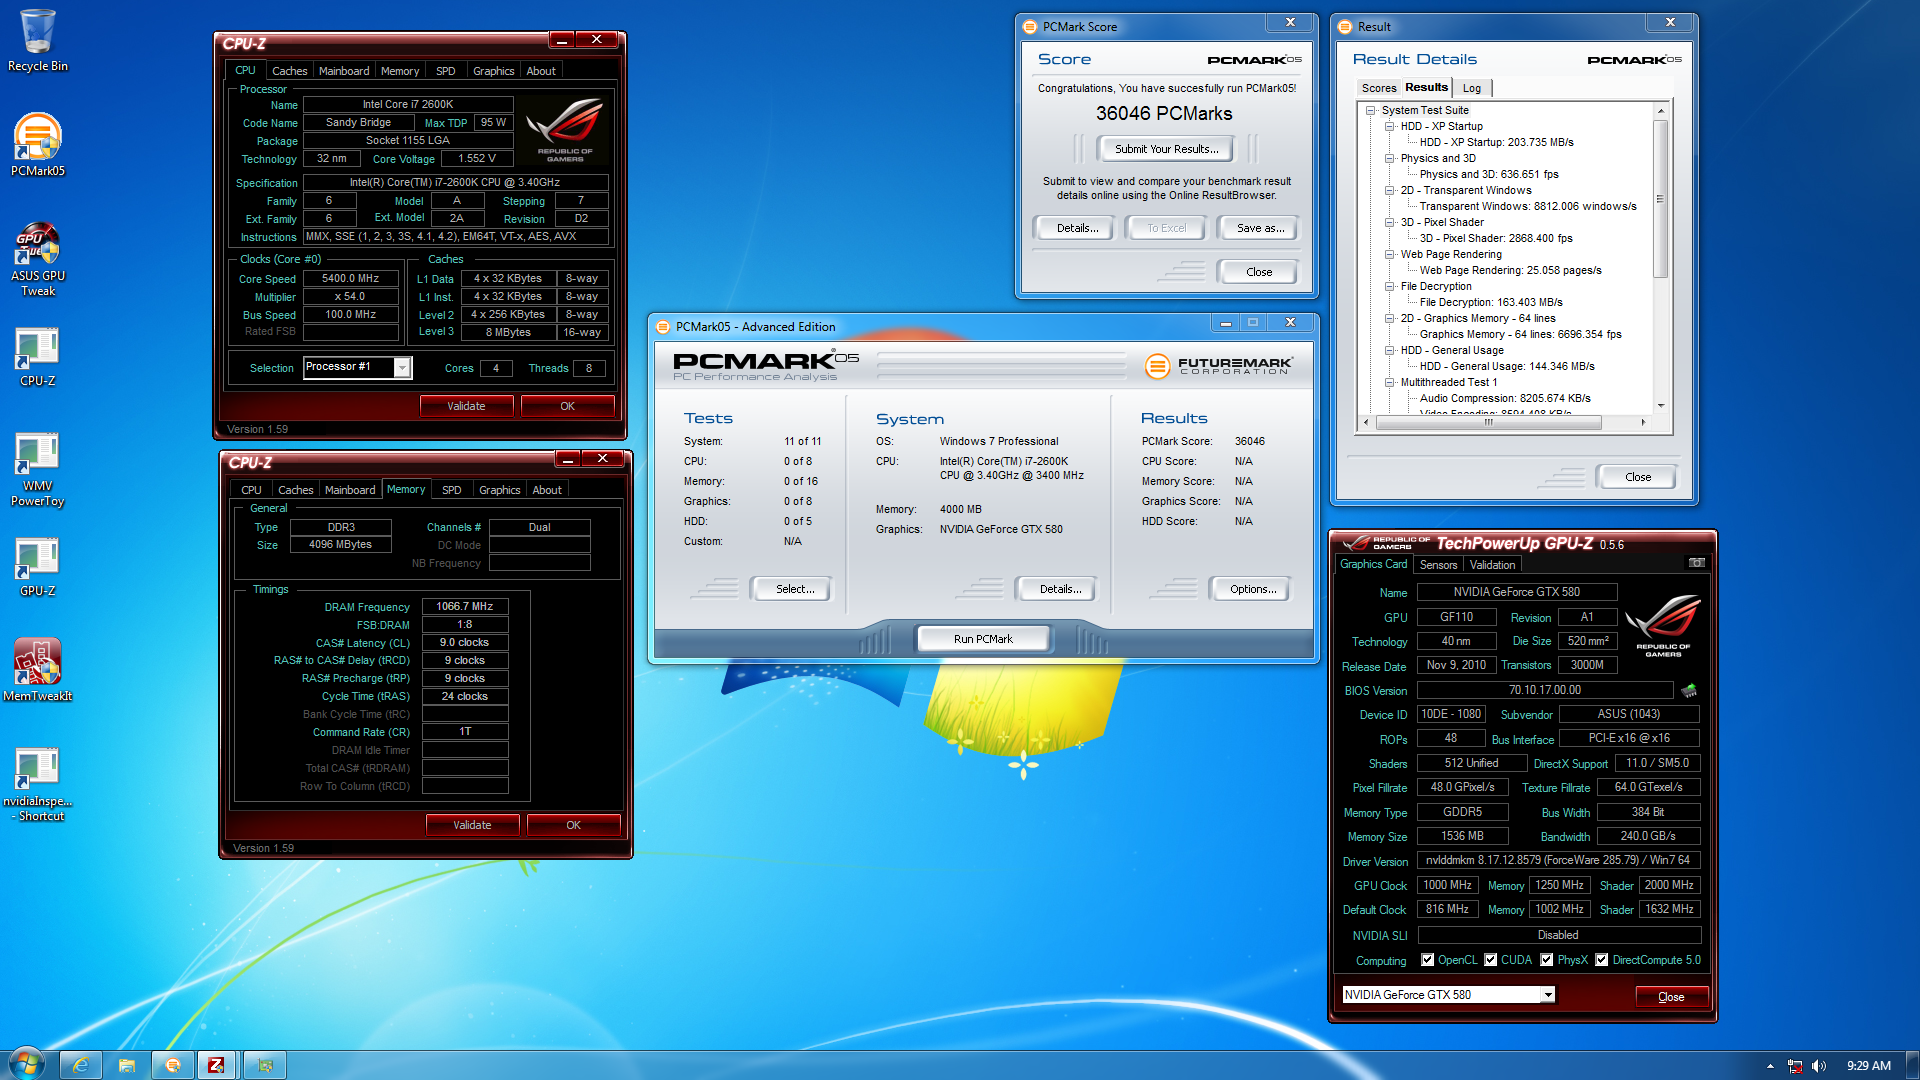This screenshot has width=1920, height=1080.
Task: Click Validate in top CPU-Z window
Action: [466, 406]
